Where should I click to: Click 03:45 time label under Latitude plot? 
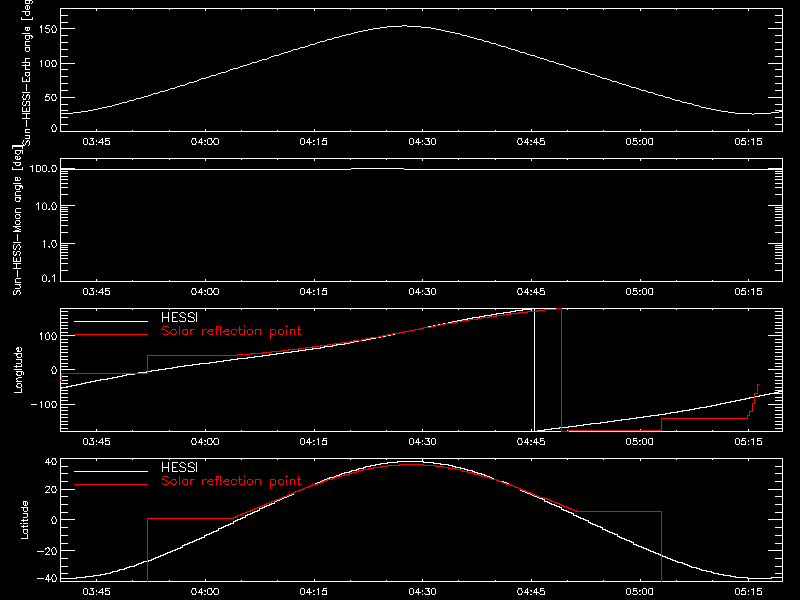point(96,592)
